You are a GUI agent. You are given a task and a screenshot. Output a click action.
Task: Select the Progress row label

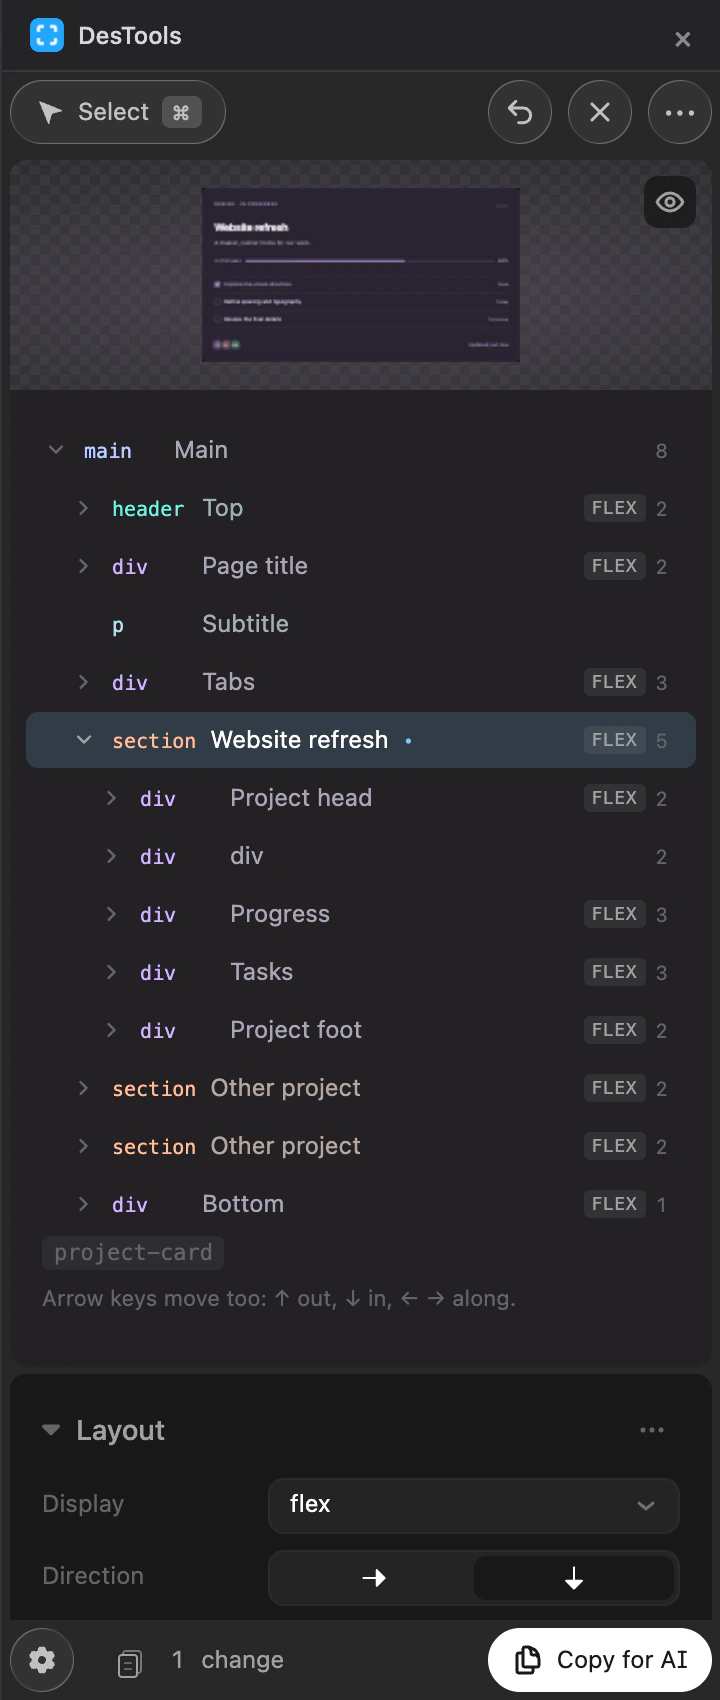tap(280, 915)
